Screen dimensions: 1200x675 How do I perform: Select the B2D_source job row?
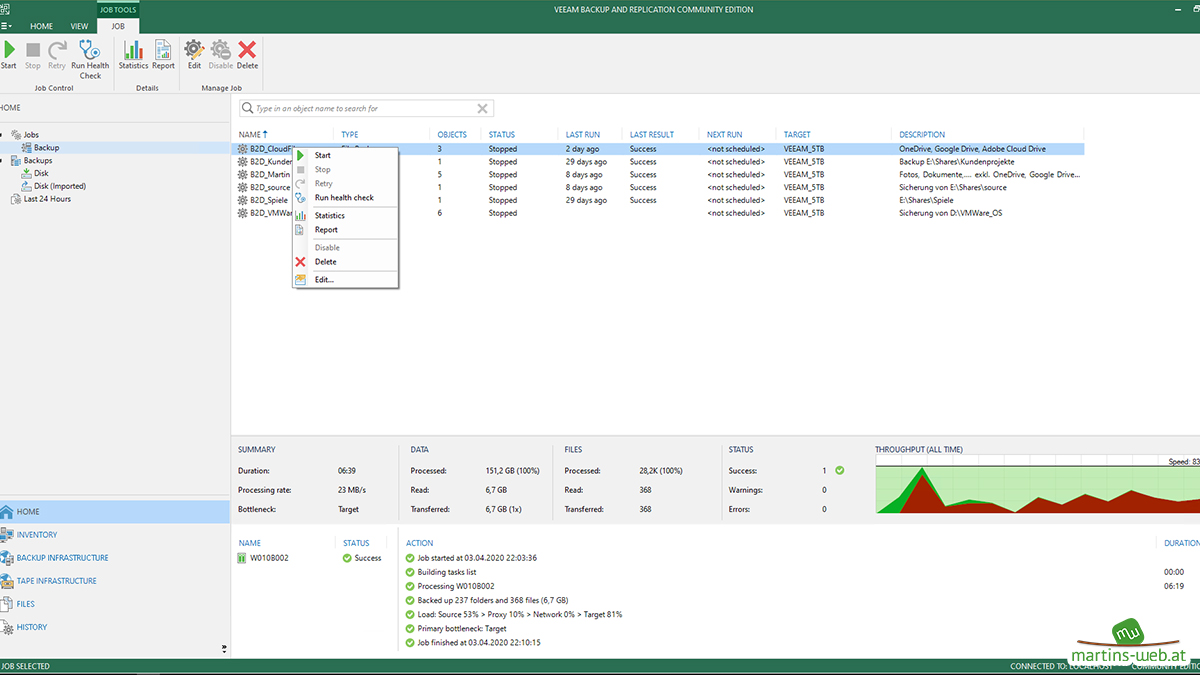660,188
